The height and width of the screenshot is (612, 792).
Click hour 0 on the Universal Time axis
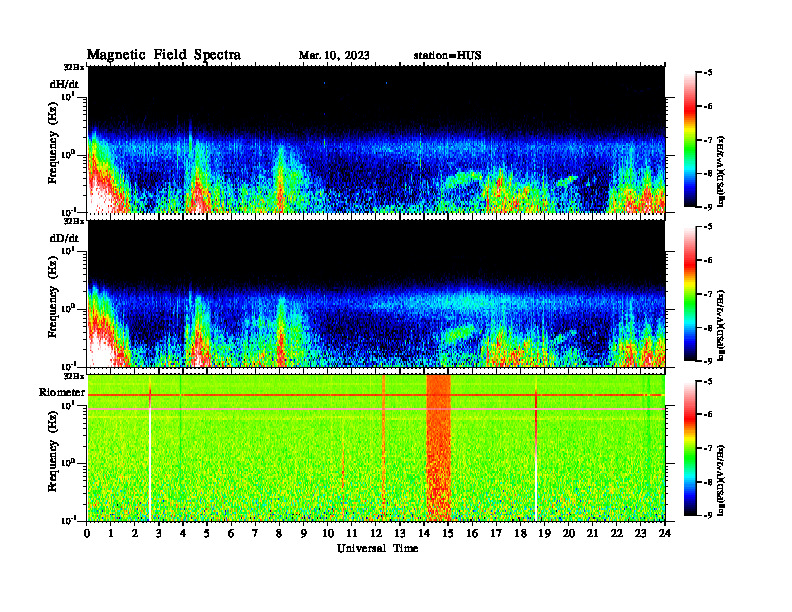87,534
